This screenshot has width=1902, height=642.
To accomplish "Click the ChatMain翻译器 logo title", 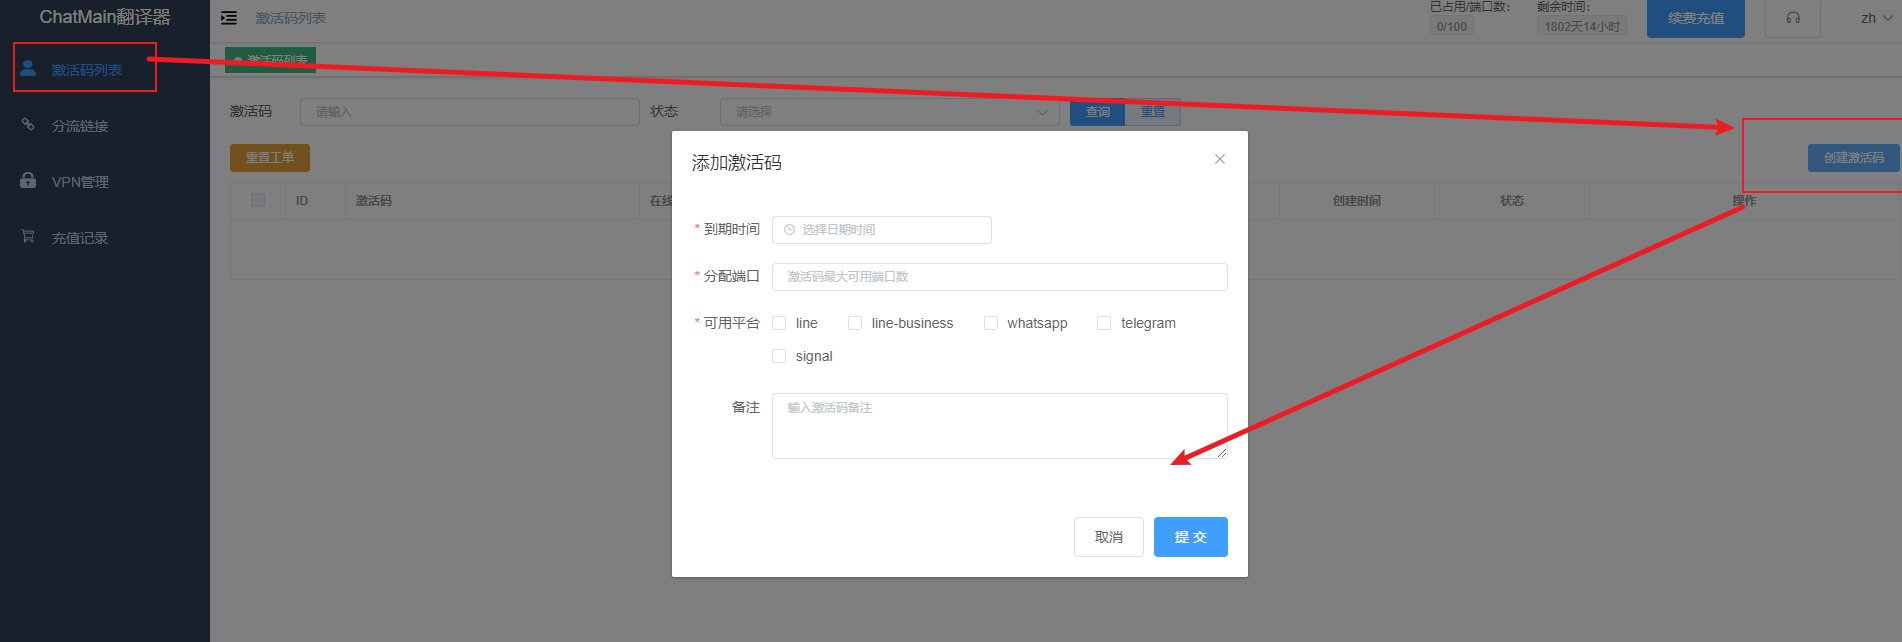I will (x=105, y=17).
